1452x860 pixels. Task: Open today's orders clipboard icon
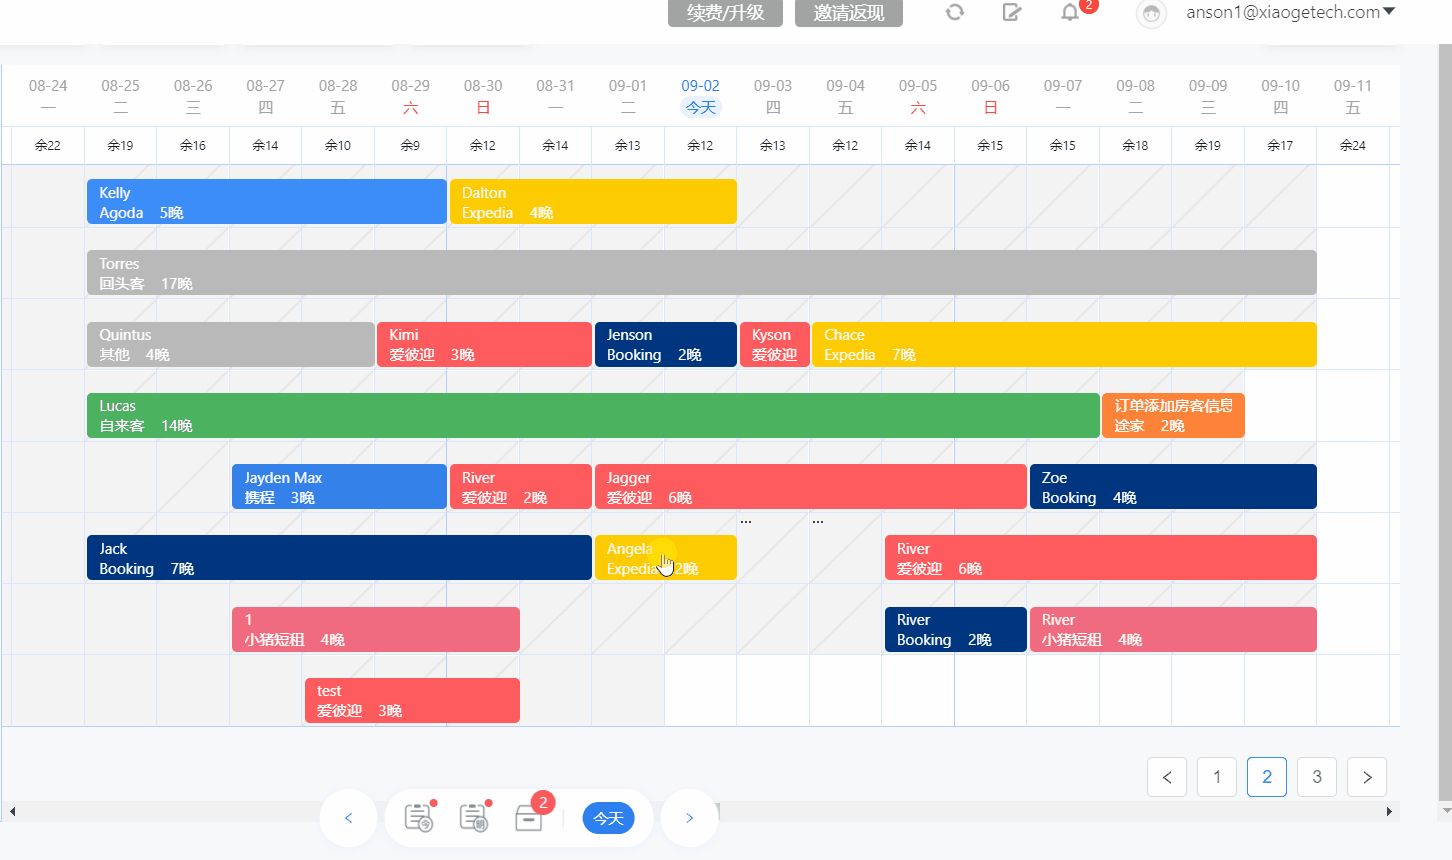(x=418, y=818)
